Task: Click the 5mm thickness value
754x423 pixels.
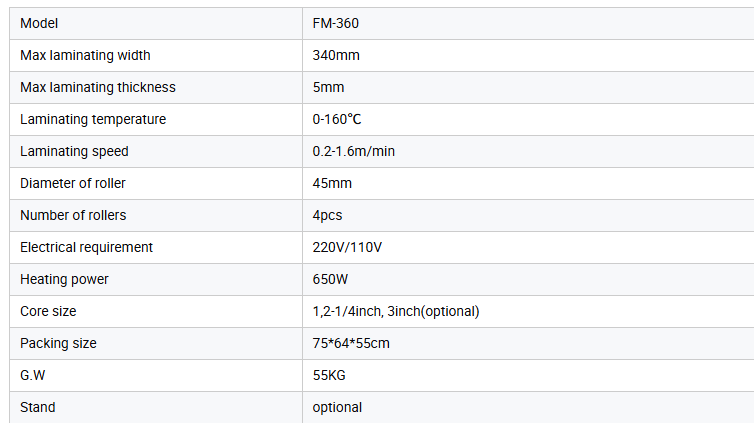Action: tap(328, 87)
